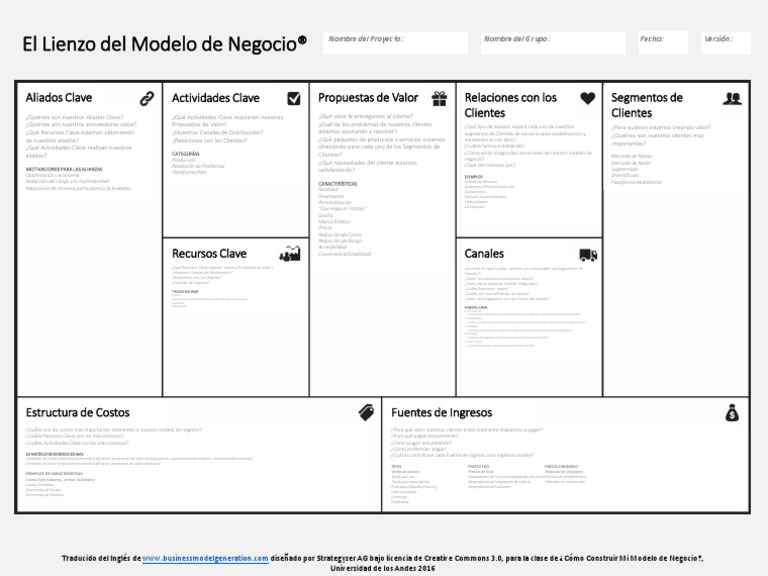Viewport: 768px width, 576px height.
Task: Click the Aliados Clave heading
Action: pos(59,97)
